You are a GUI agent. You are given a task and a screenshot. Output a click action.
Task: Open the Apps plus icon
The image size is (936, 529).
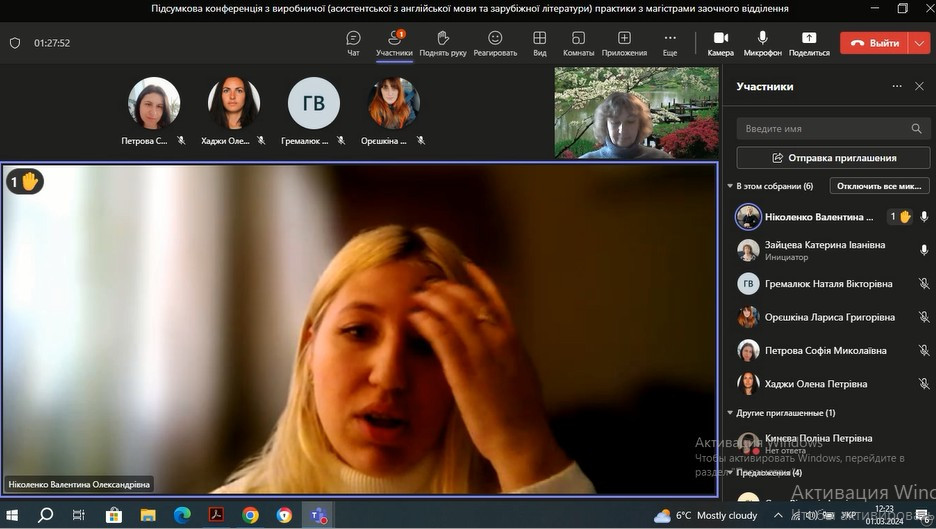(624, 42)
